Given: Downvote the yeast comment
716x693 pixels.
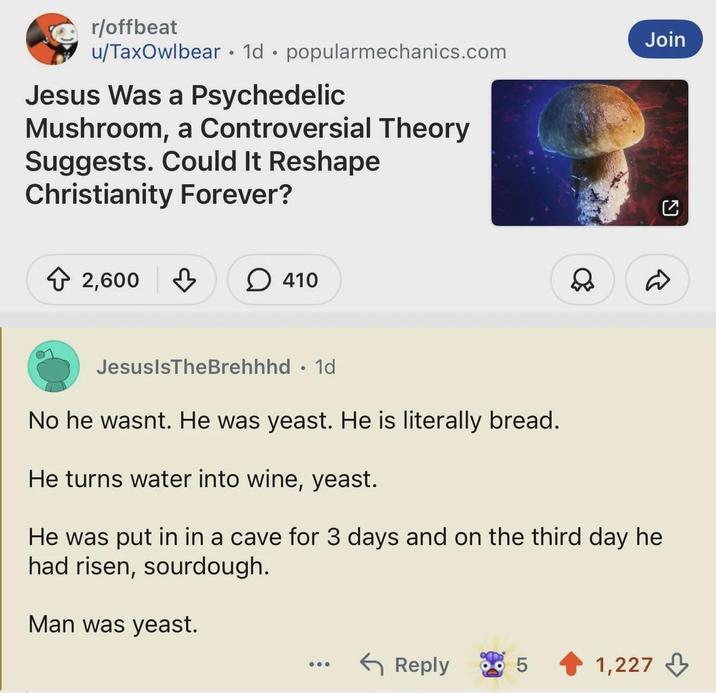Looking at the screenshot, I should [677, 664].
